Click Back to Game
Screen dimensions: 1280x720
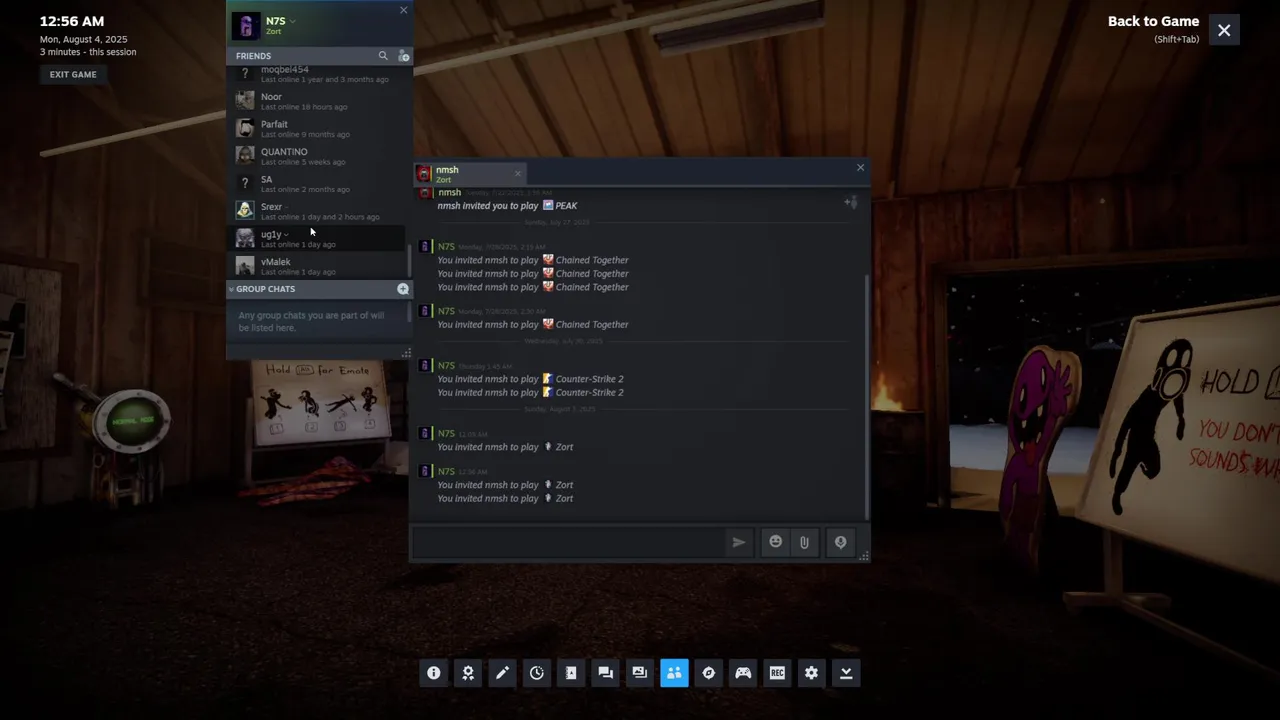pos(1153,21)
